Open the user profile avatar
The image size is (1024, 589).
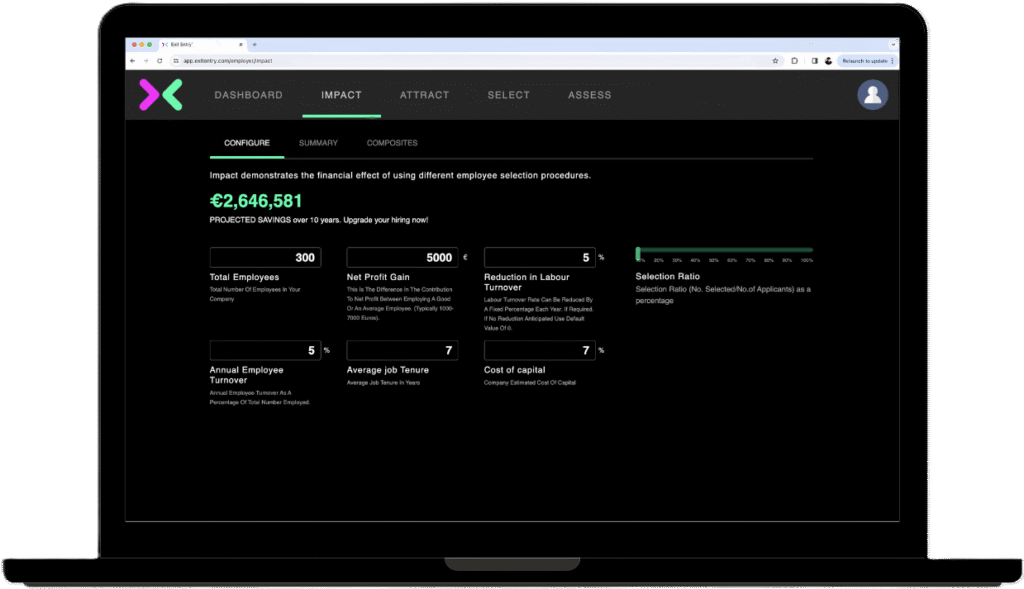(872, 95)
